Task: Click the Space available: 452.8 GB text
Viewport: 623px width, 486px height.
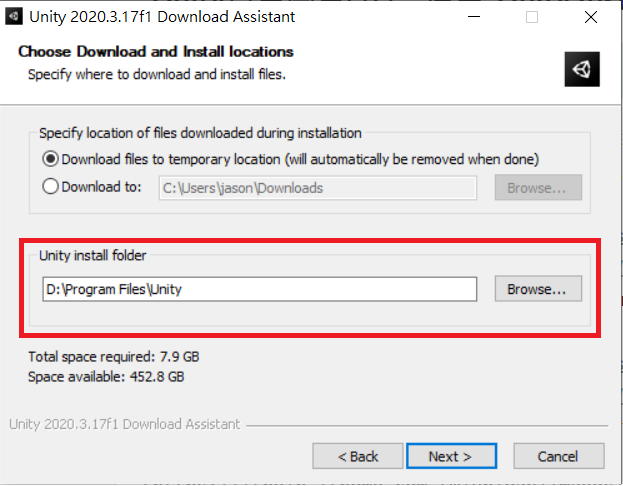Action: click(x=106, y=376)
